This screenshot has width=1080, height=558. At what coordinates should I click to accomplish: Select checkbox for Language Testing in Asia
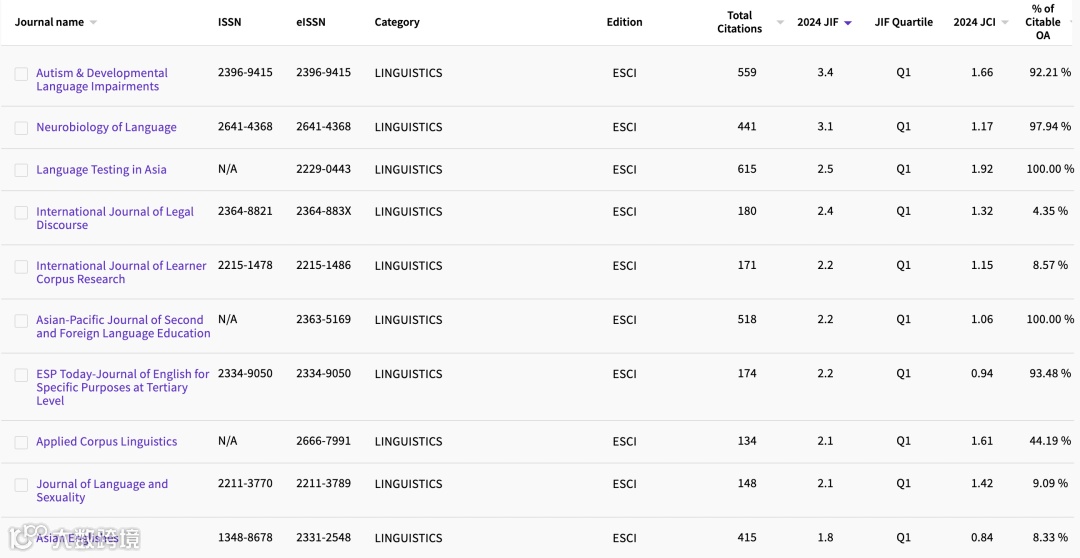[x=21, y=170]
